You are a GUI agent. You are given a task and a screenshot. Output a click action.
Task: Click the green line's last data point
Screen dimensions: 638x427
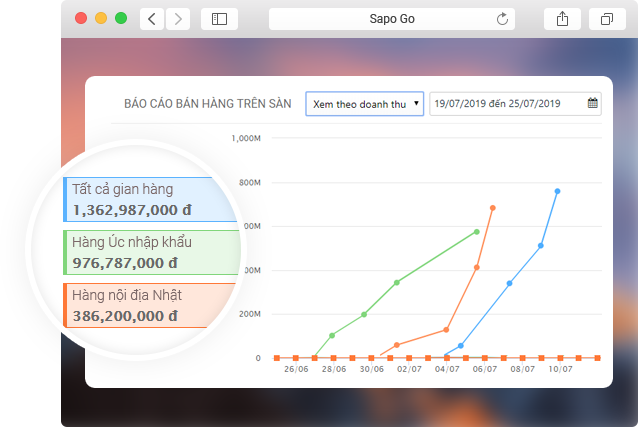(x=476, y=232)
